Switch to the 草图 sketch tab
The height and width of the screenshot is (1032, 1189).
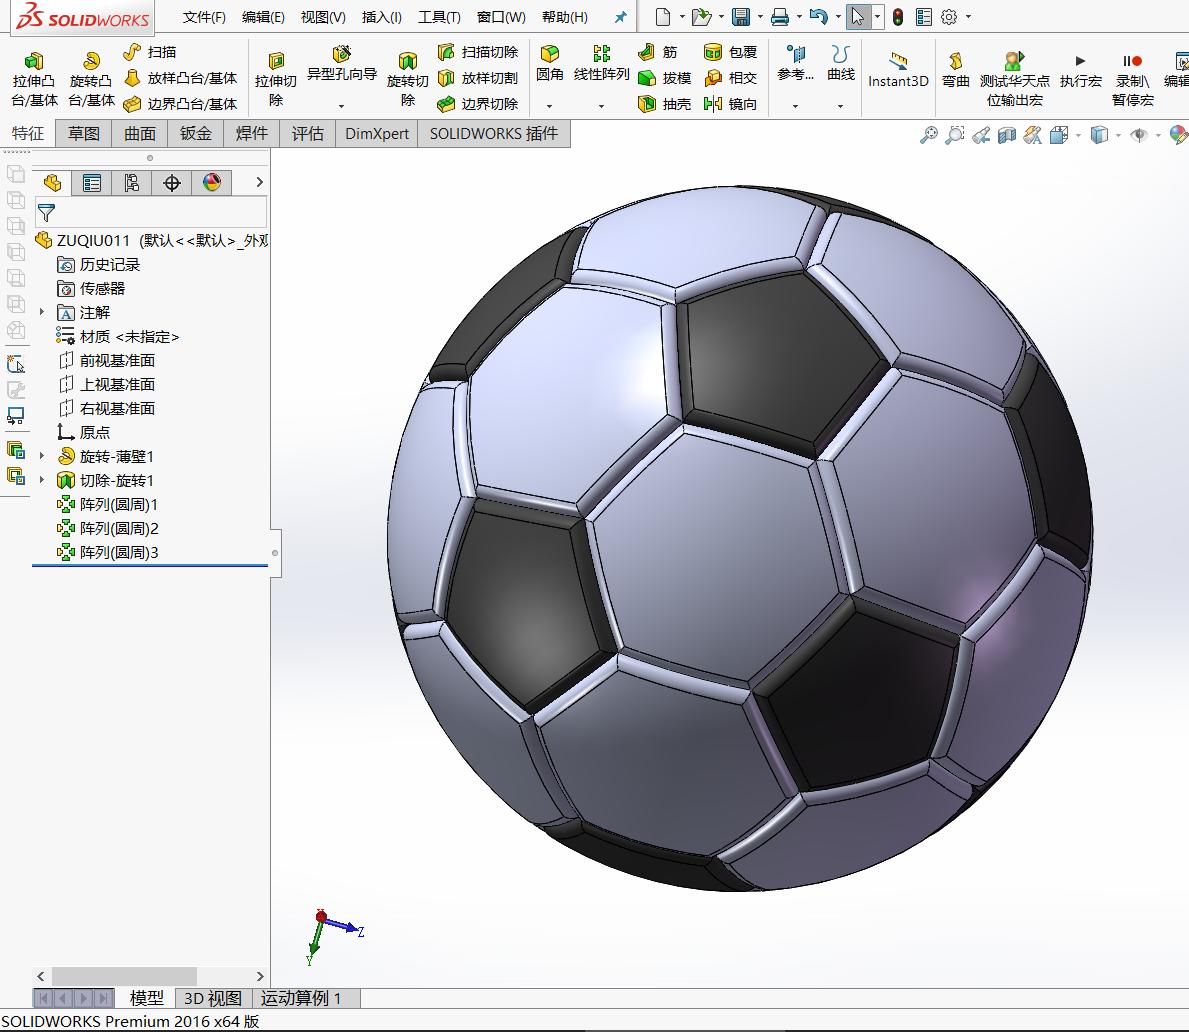point(82,133)
